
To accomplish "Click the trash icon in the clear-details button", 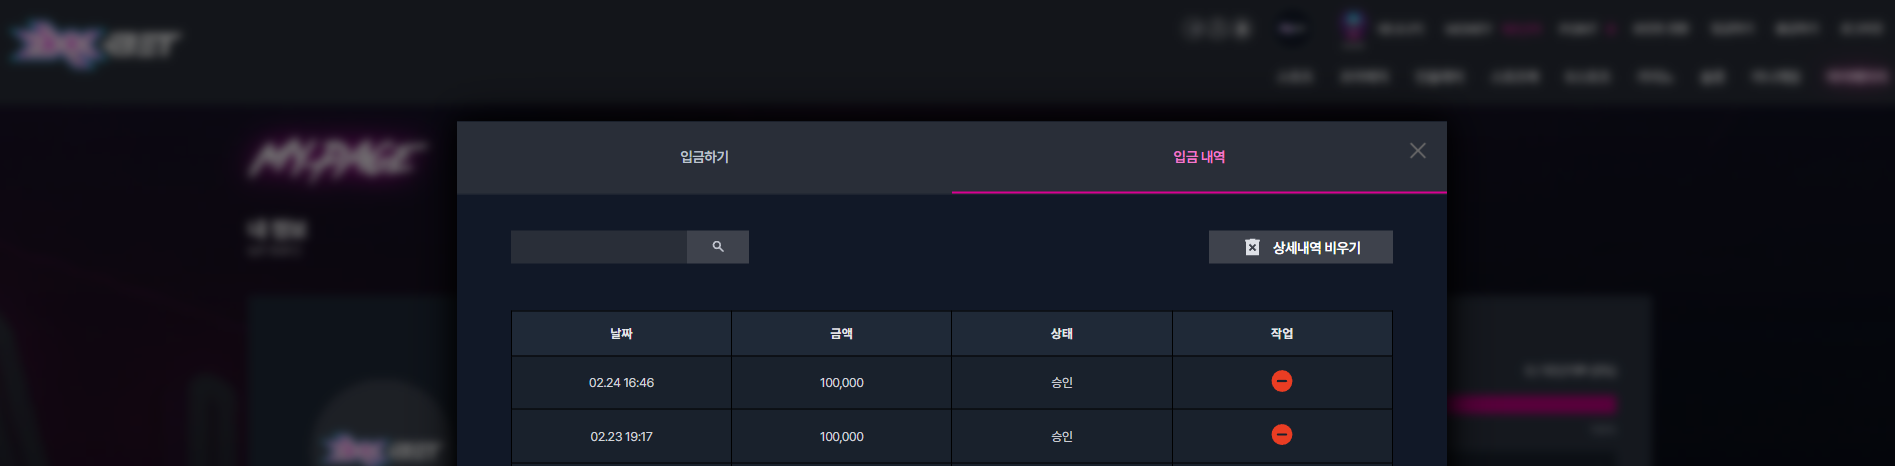I will (x=1252, y=247).
